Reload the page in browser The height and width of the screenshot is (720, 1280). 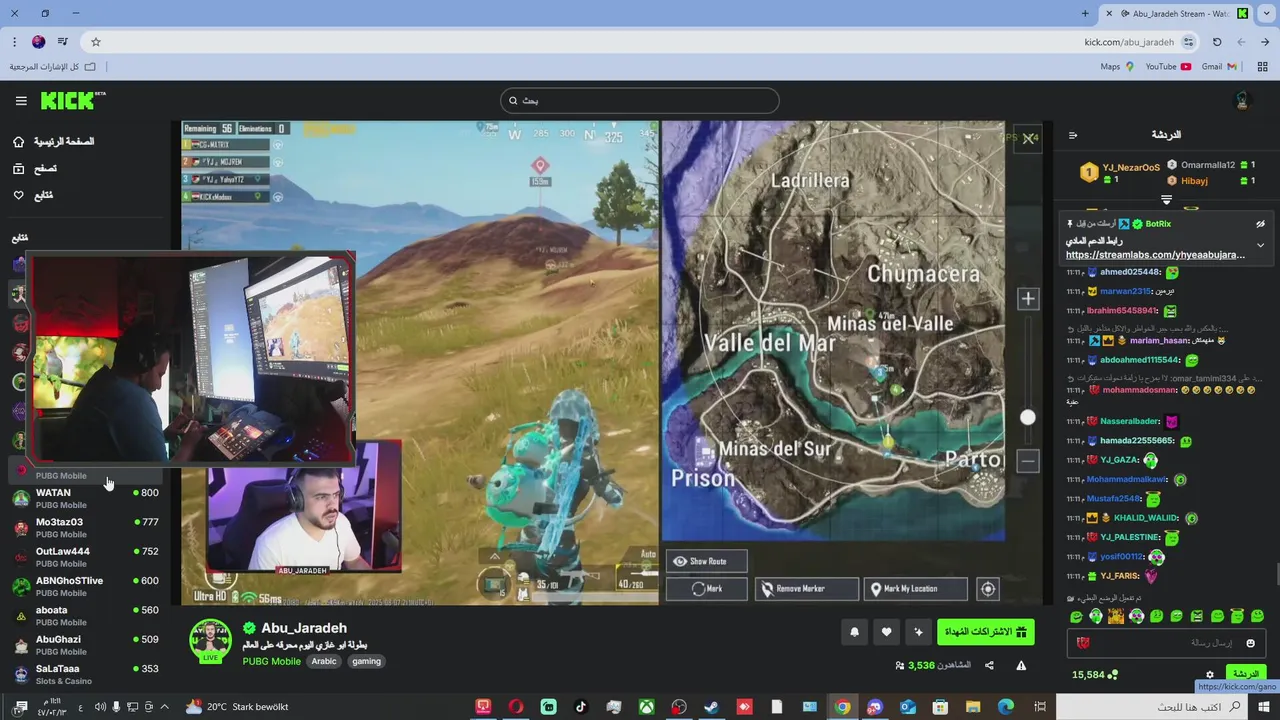(x=1217, y=42)
